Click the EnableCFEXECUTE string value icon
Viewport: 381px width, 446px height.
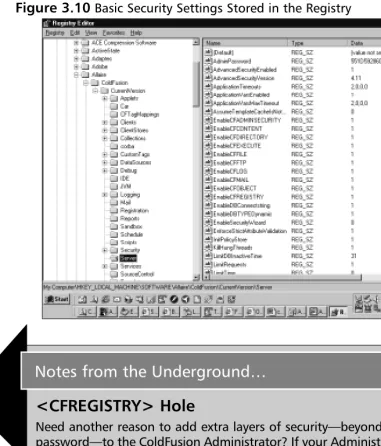point(208,146)
